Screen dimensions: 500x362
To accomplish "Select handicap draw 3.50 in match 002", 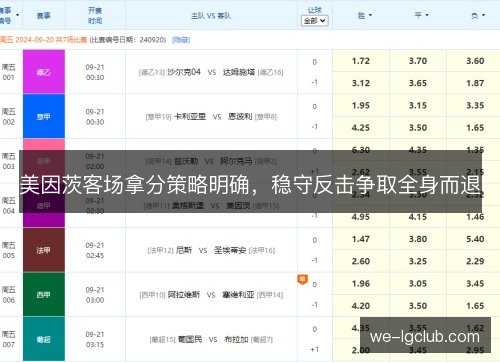I will [418, 128].
